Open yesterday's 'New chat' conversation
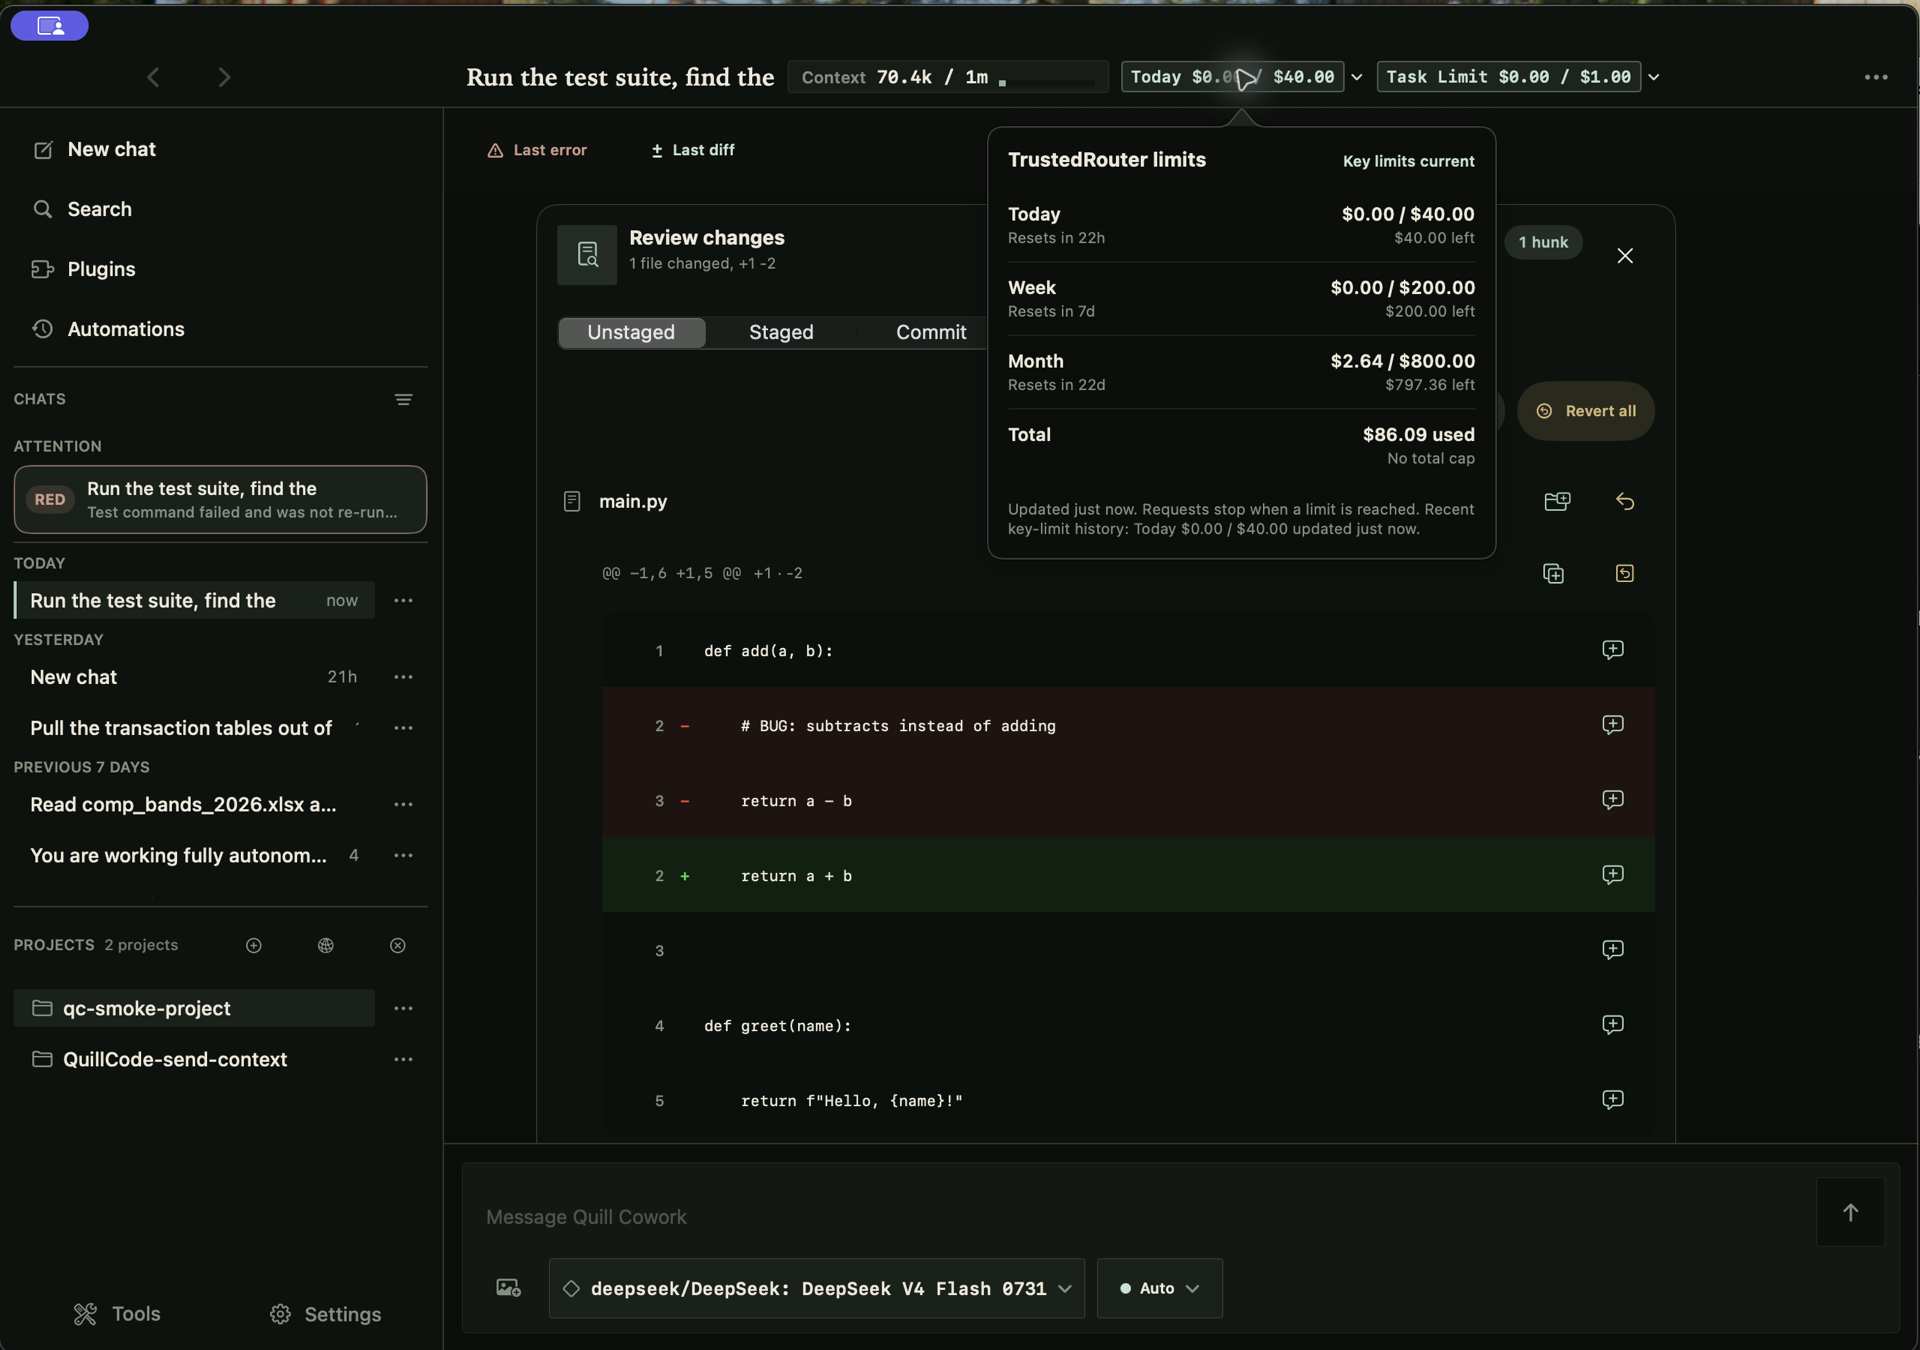The image size is (1920, 1350). (195, 677)
